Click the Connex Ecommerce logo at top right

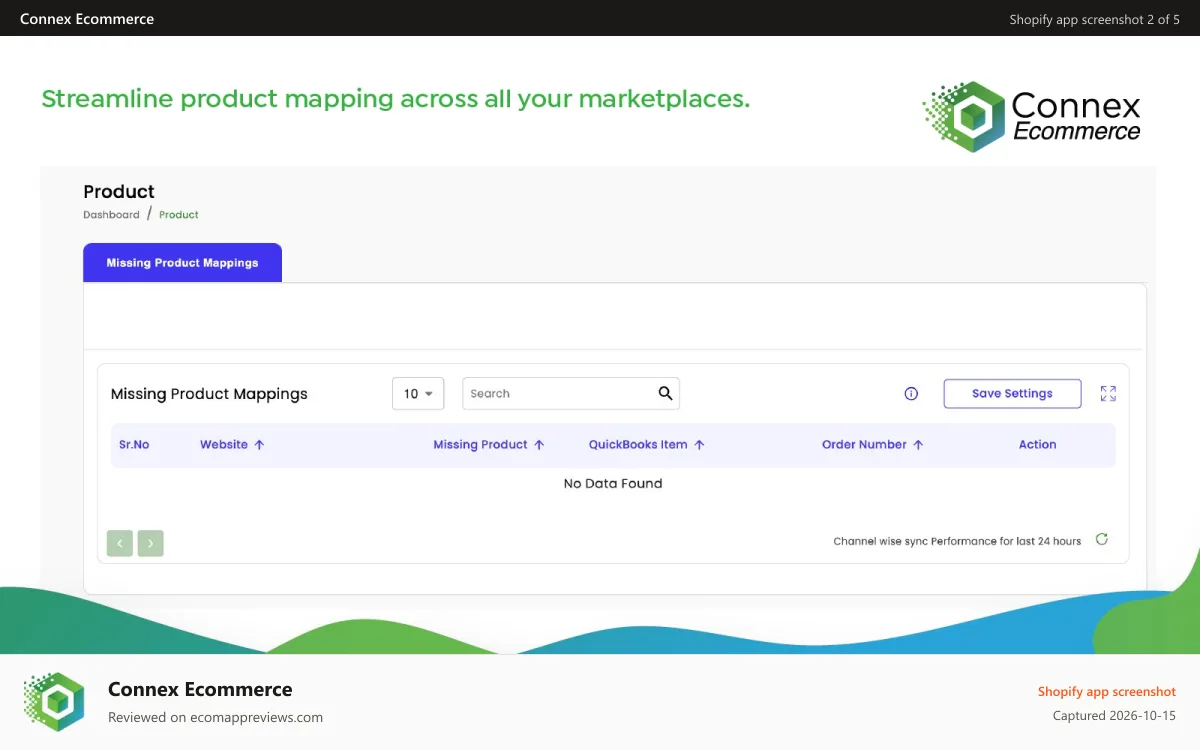pos(1031,117)
